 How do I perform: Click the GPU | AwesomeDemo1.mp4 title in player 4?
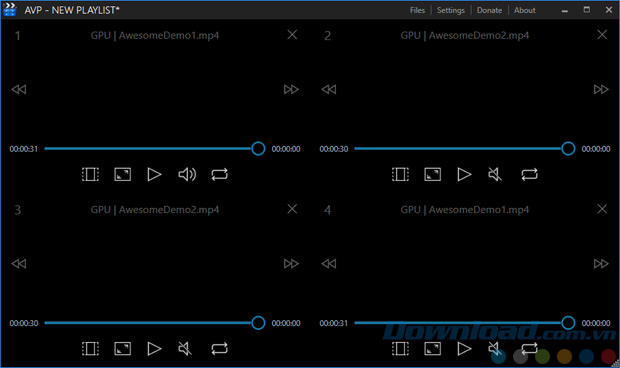click(465, 210)
